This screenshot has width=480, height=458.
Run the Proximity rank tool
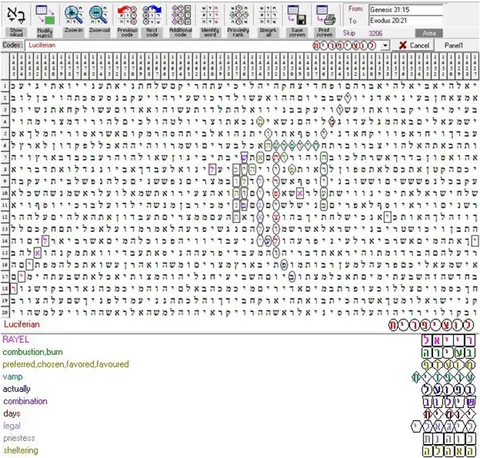tap(238, 15)
